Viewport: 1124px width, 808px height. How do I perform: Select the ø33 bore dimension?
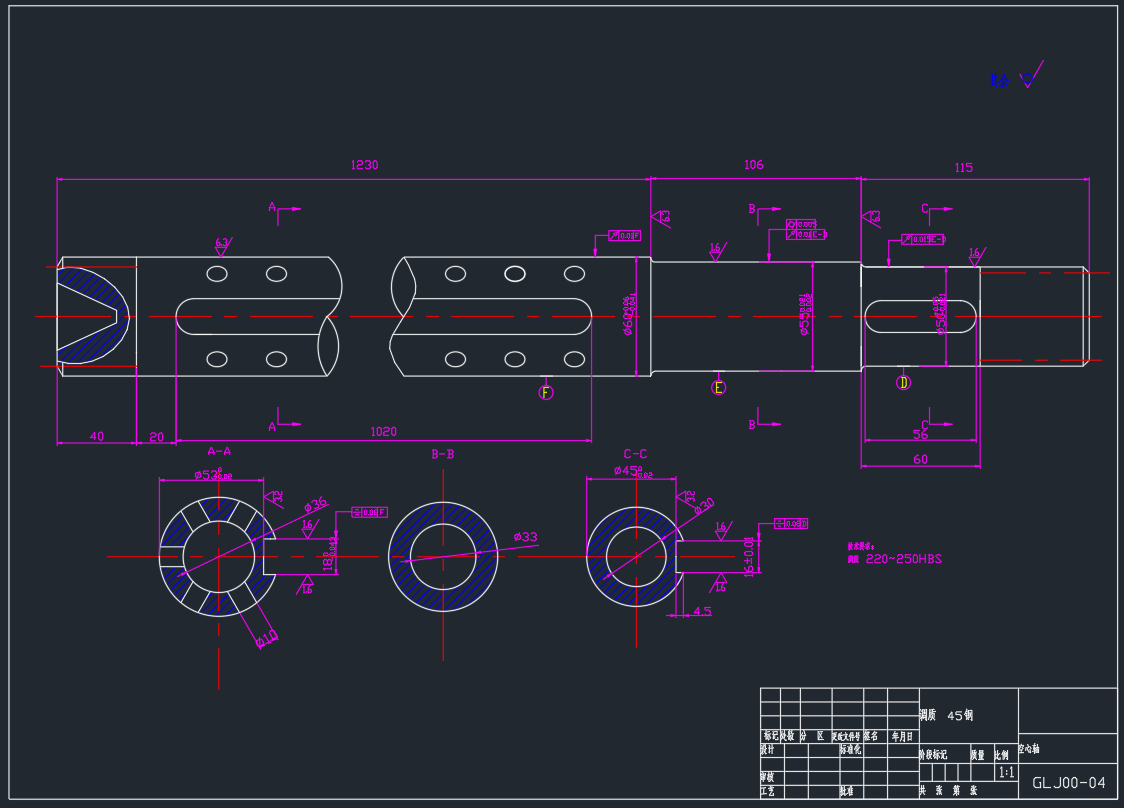[x=525, y=537]
